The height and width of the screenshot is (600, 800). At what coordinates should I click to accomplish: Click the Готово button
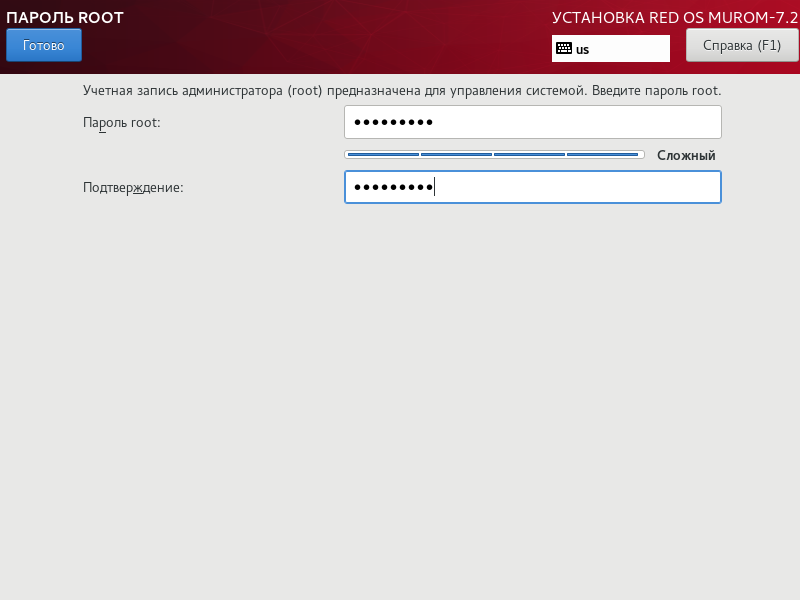pyautogui.click(x=44, y=45)
